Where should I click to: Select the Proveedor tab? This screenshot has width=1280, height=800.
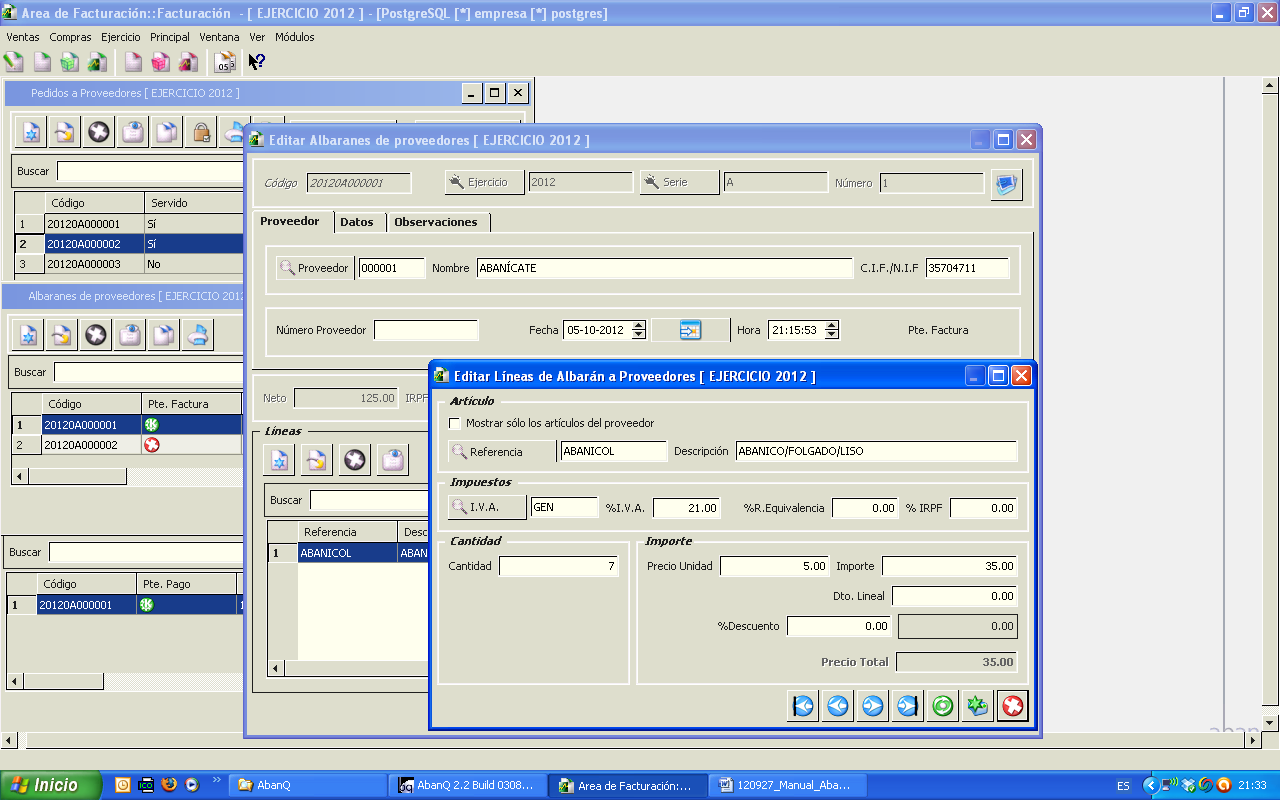click(x=290, y=221)
